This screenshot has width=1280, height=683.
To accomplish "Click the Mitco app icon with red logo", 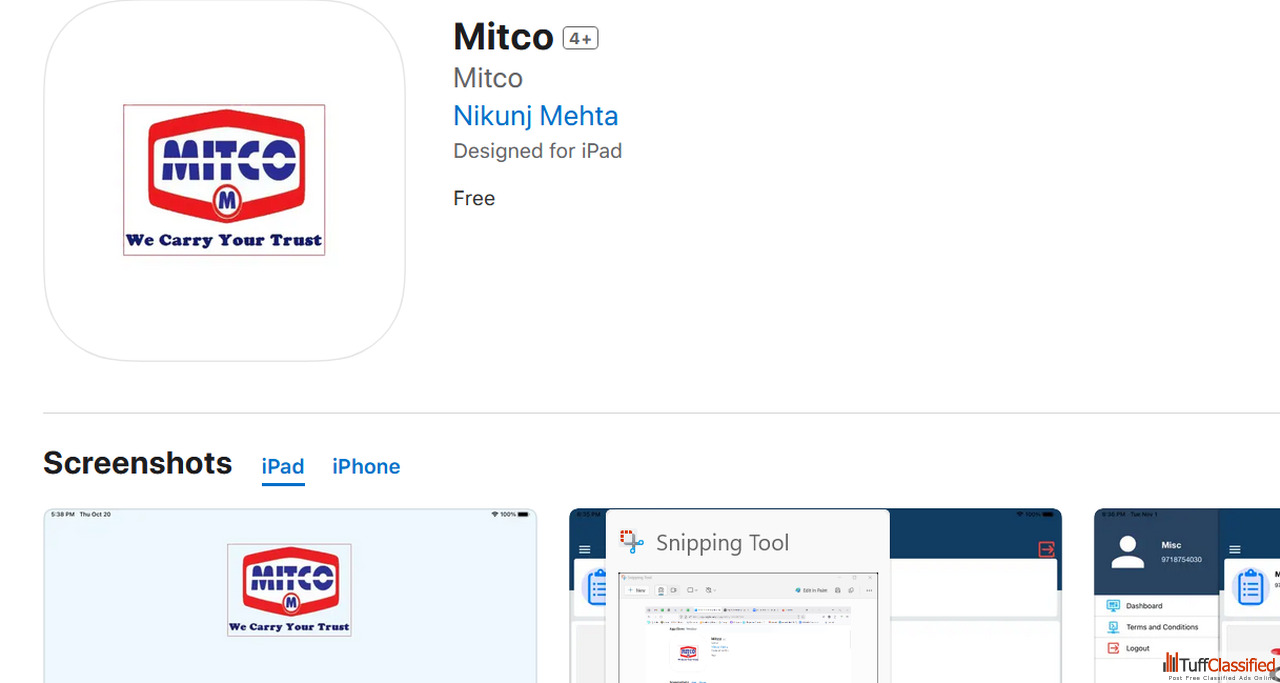I will pos(224,180).
